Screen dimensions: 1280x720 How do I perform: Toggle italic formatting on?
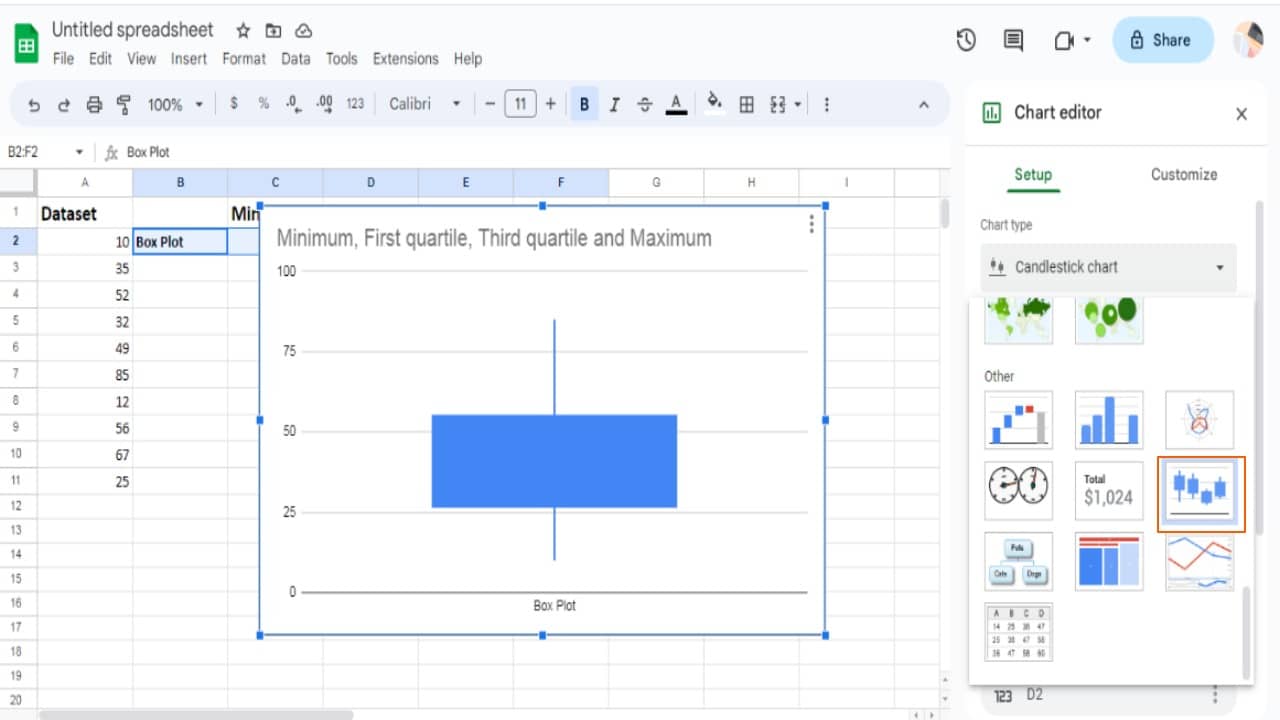pos(614,103)
